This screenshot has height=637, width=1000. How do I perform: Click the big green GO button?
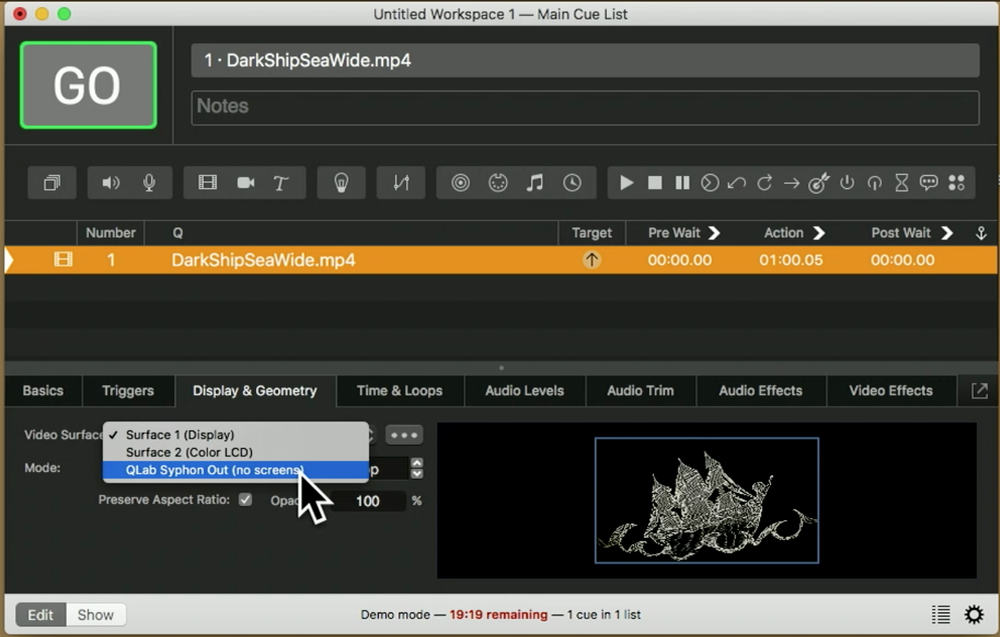pyautogui.click(x=88, y=85)
